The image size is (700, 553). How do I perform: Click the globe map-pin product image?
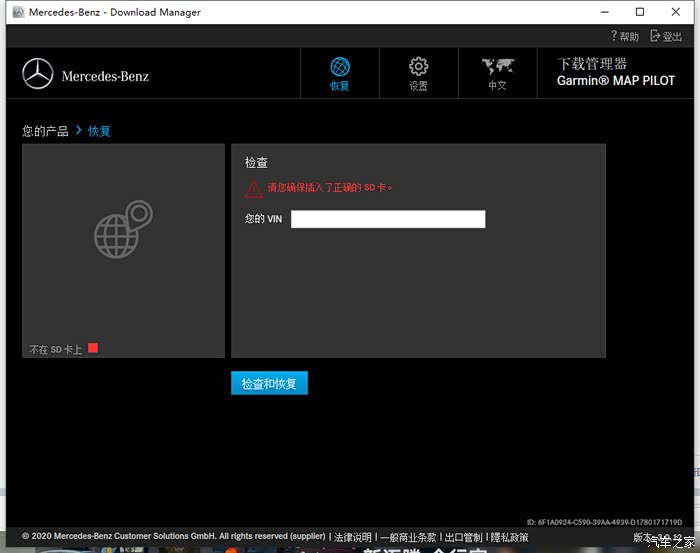tap(123, 230)
